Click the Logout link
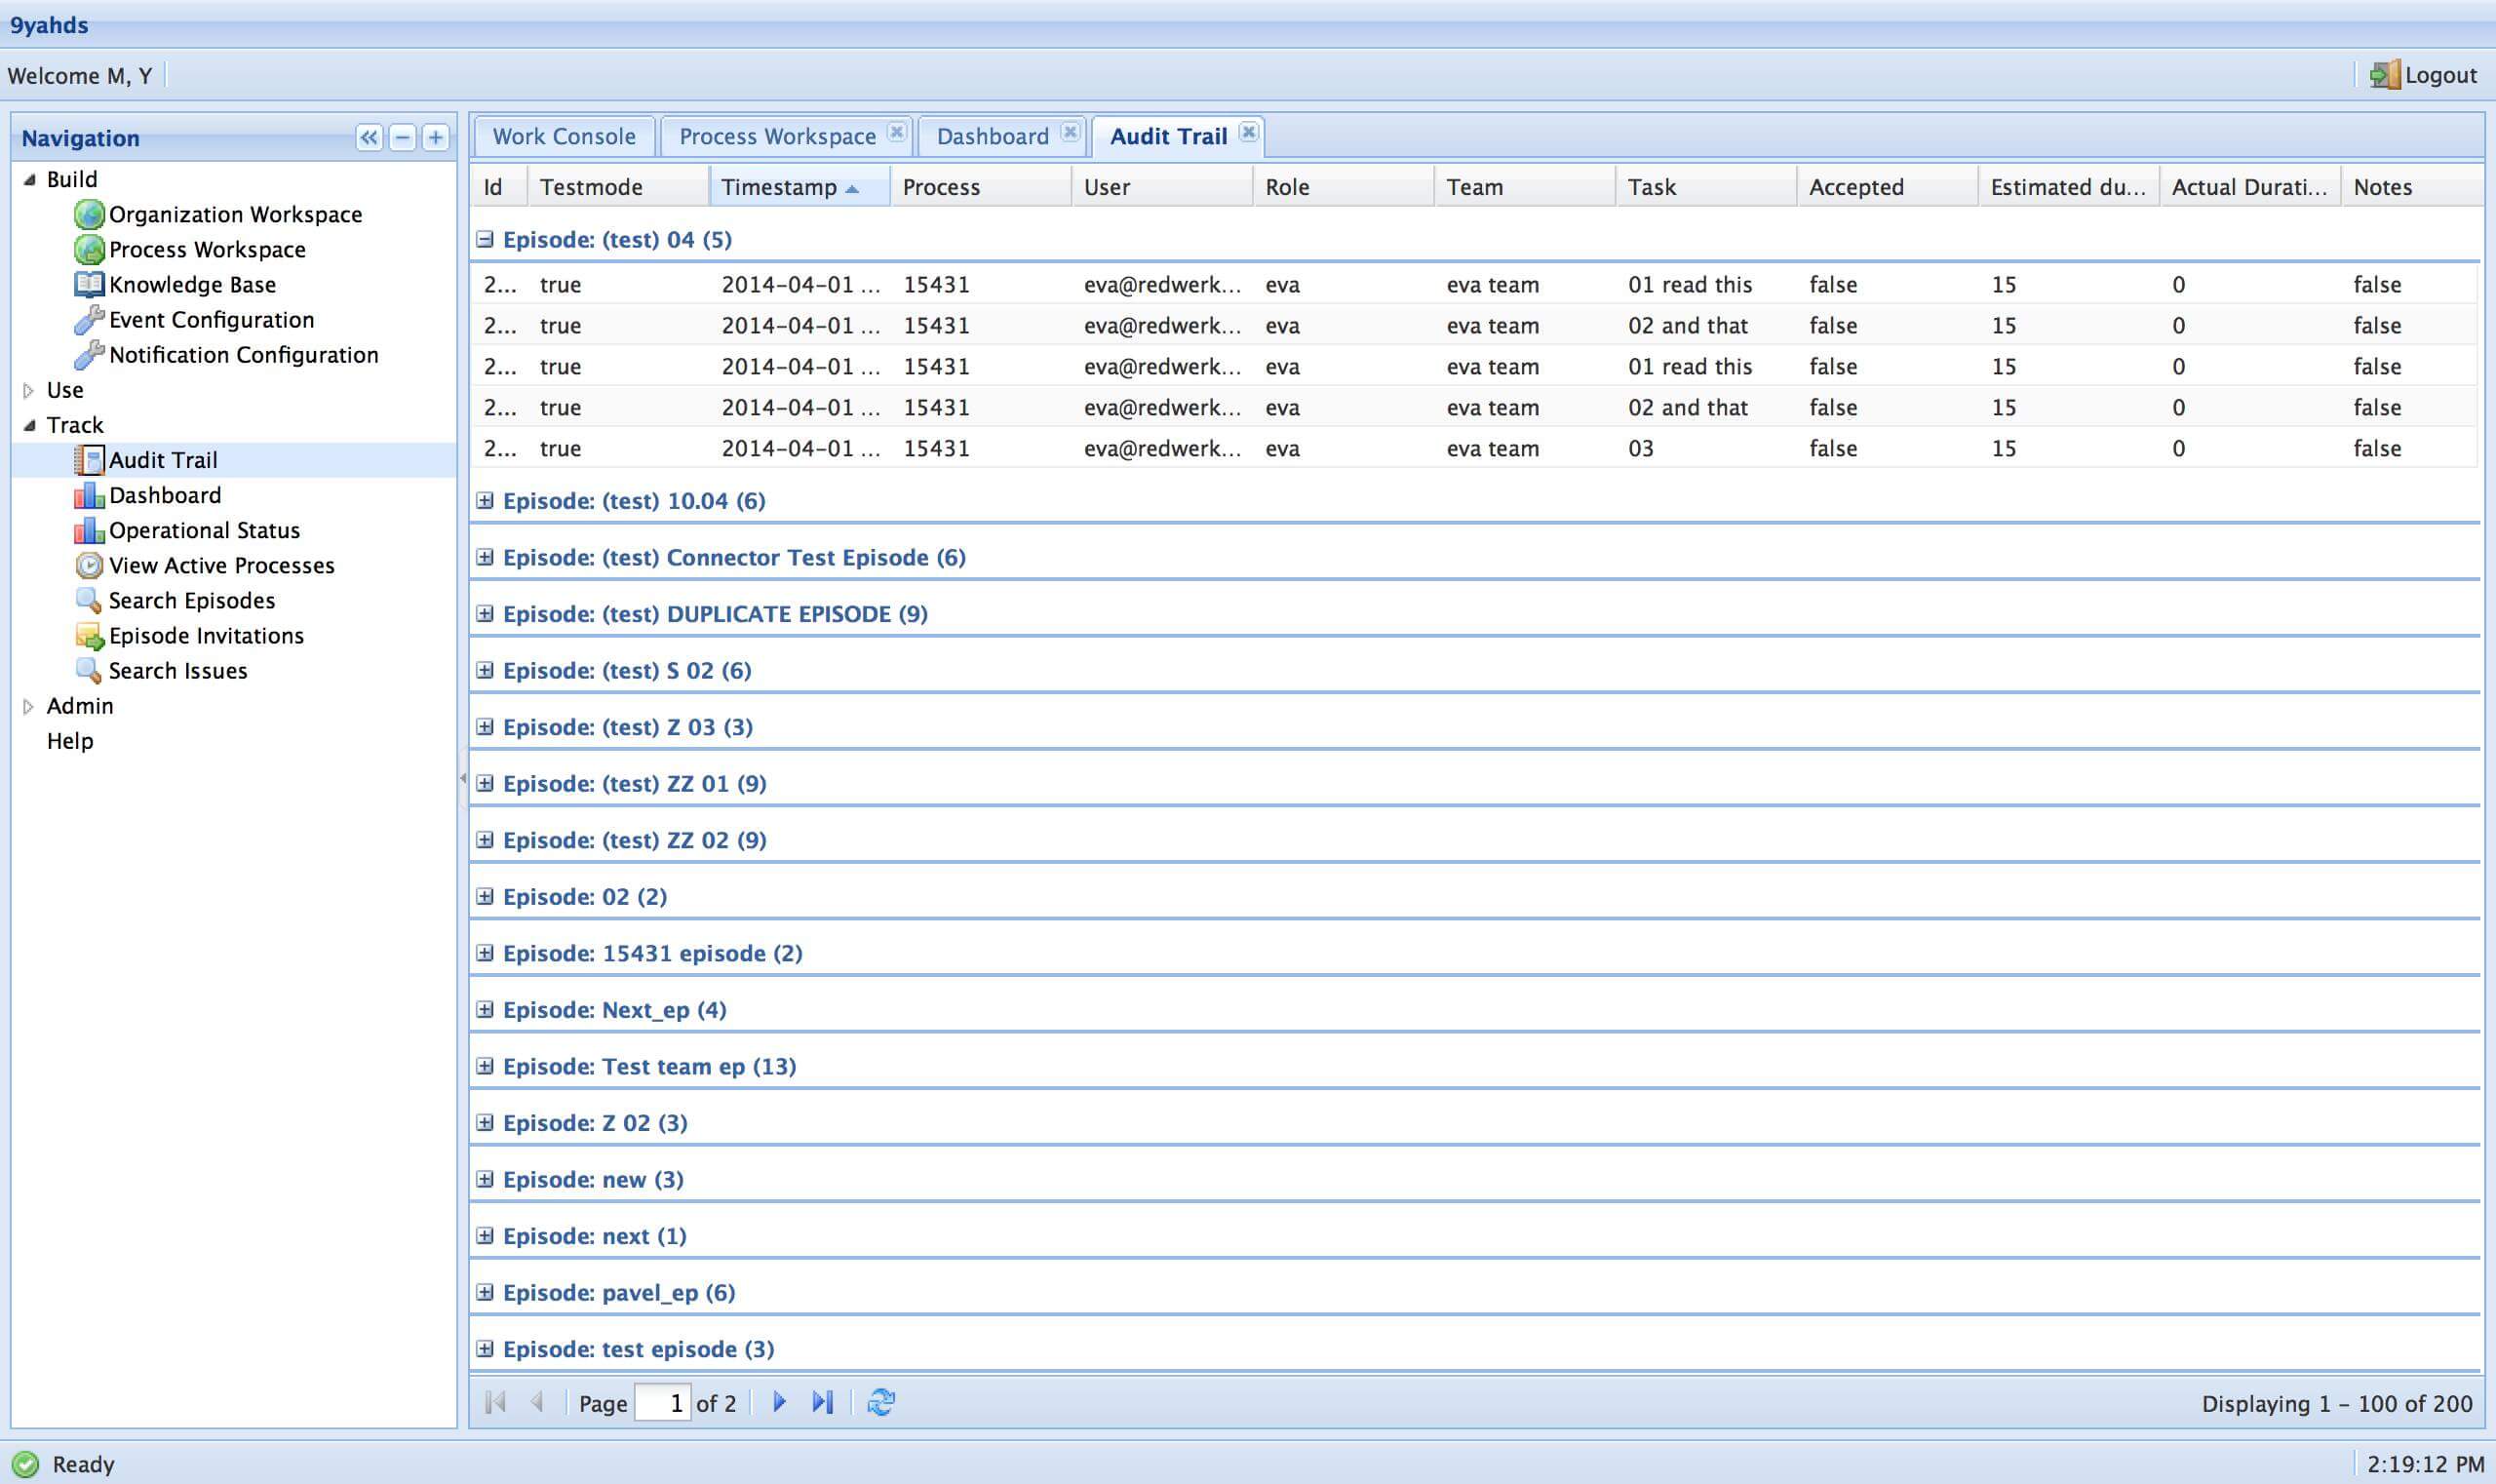This screenshot has width=2496, height=1484. pyautogui.click(x=2440, y=75)
